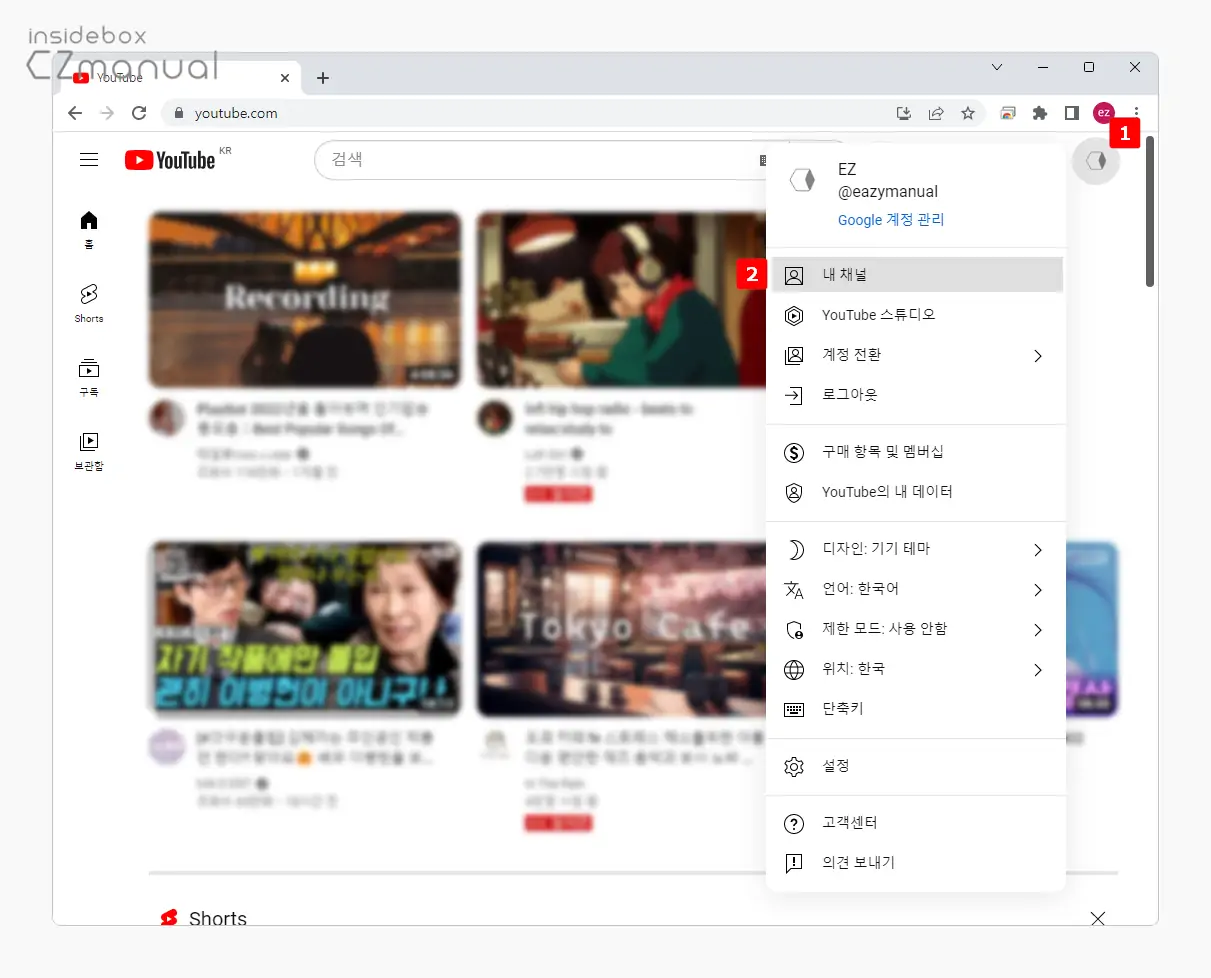1211x978 pixels.
Task: Open Chrome tab search chevron
Action: [997, 67]
